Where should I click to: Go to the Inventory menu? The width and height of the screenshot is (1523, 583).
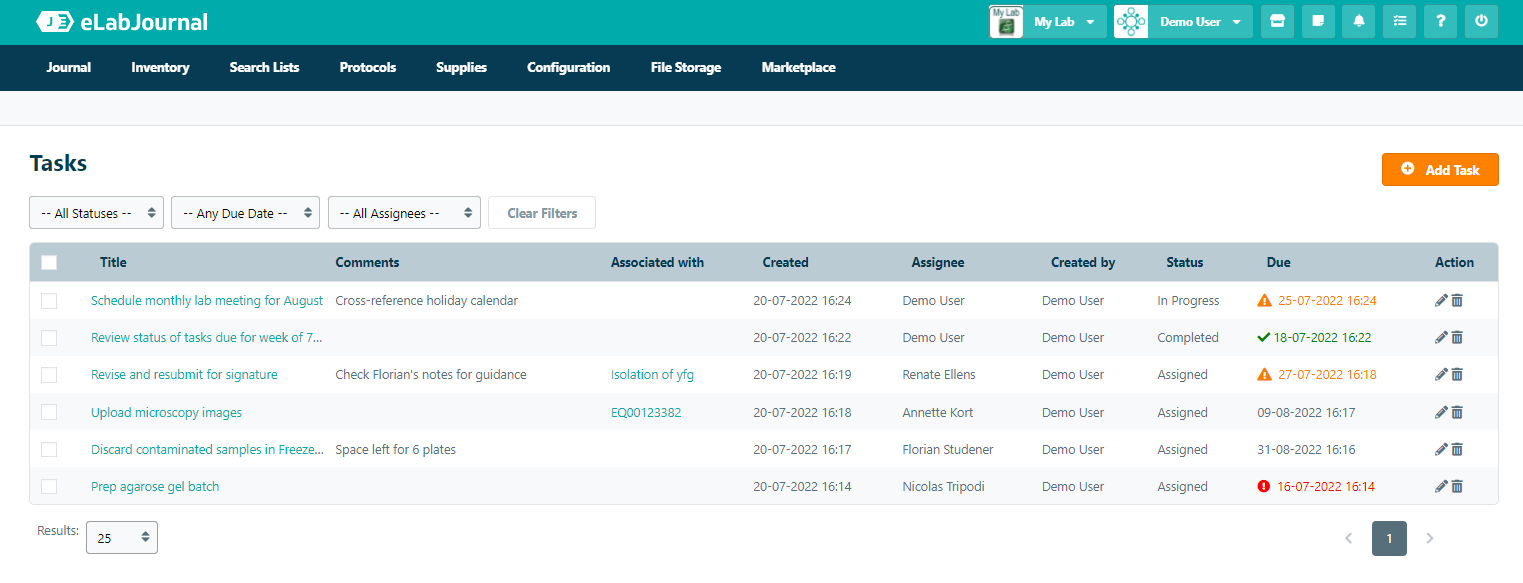(160, 68)
